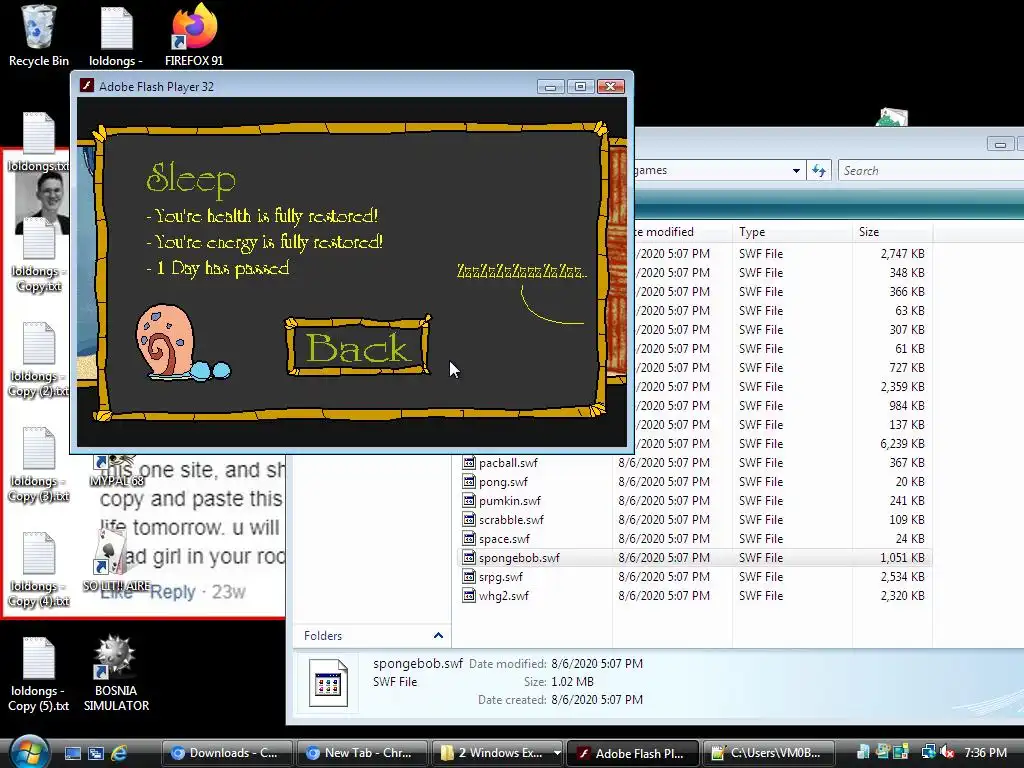Click Gary the snail in the Flash game
The height and width of the screenshot is (768, 1024).
[182, 343]
